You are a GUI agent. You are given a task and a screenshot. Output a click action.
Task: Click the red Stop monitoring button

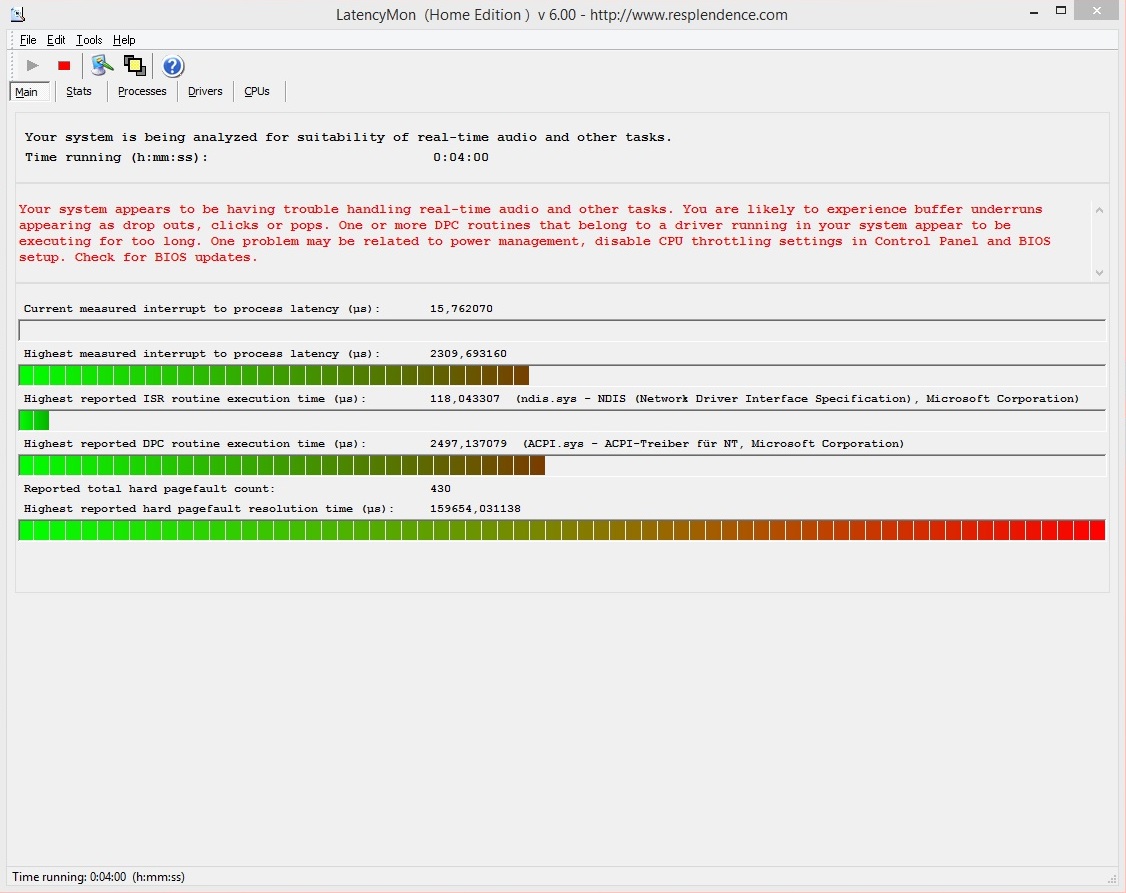(64, 66)
